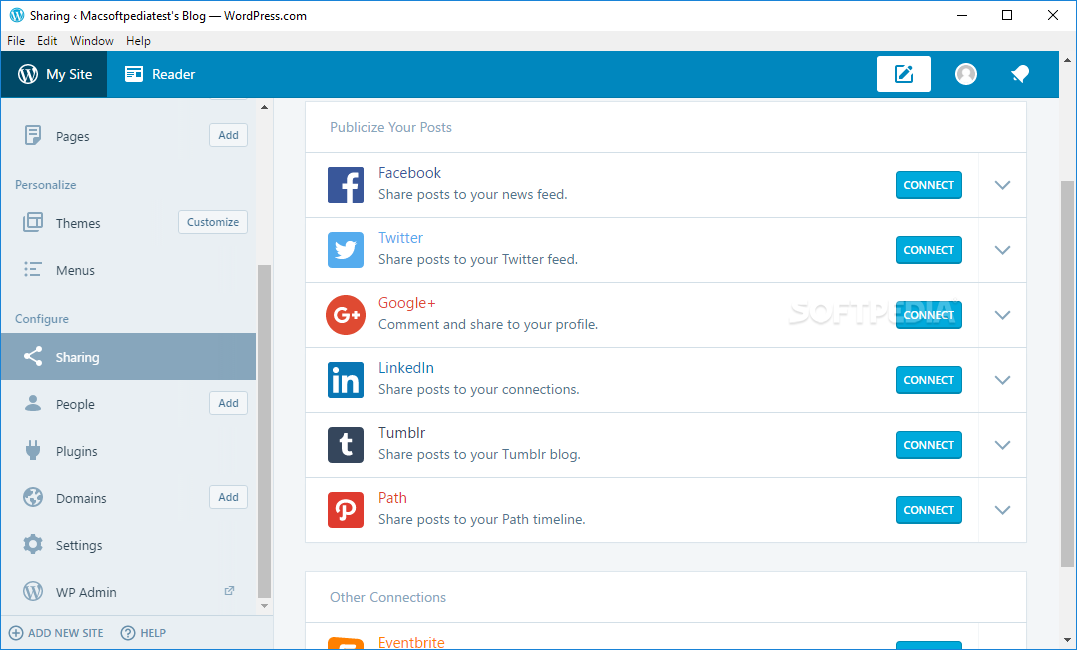This screenshot has width=1077, height=650.
Task: Connect the LinkedIn account
Action: (929, 380)
